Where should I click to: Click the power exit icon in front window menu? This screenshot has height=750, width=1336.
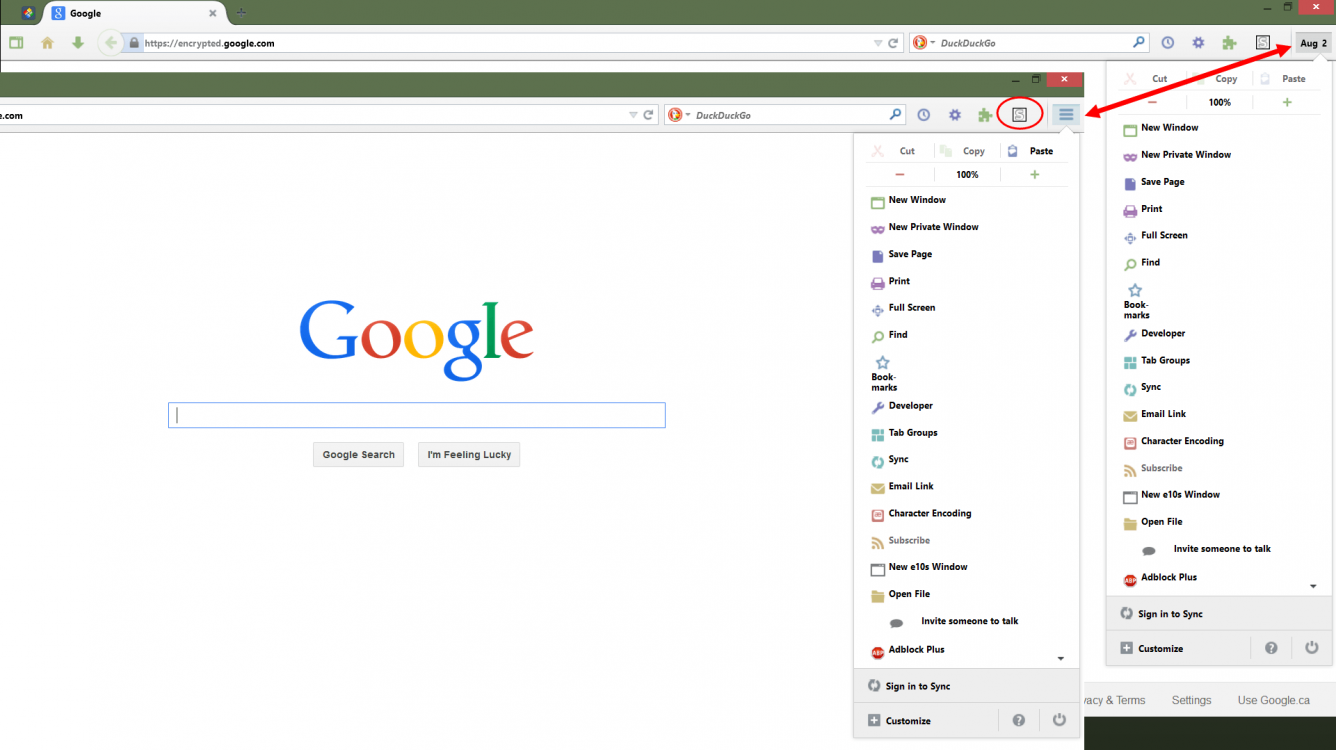(1059, 720)
